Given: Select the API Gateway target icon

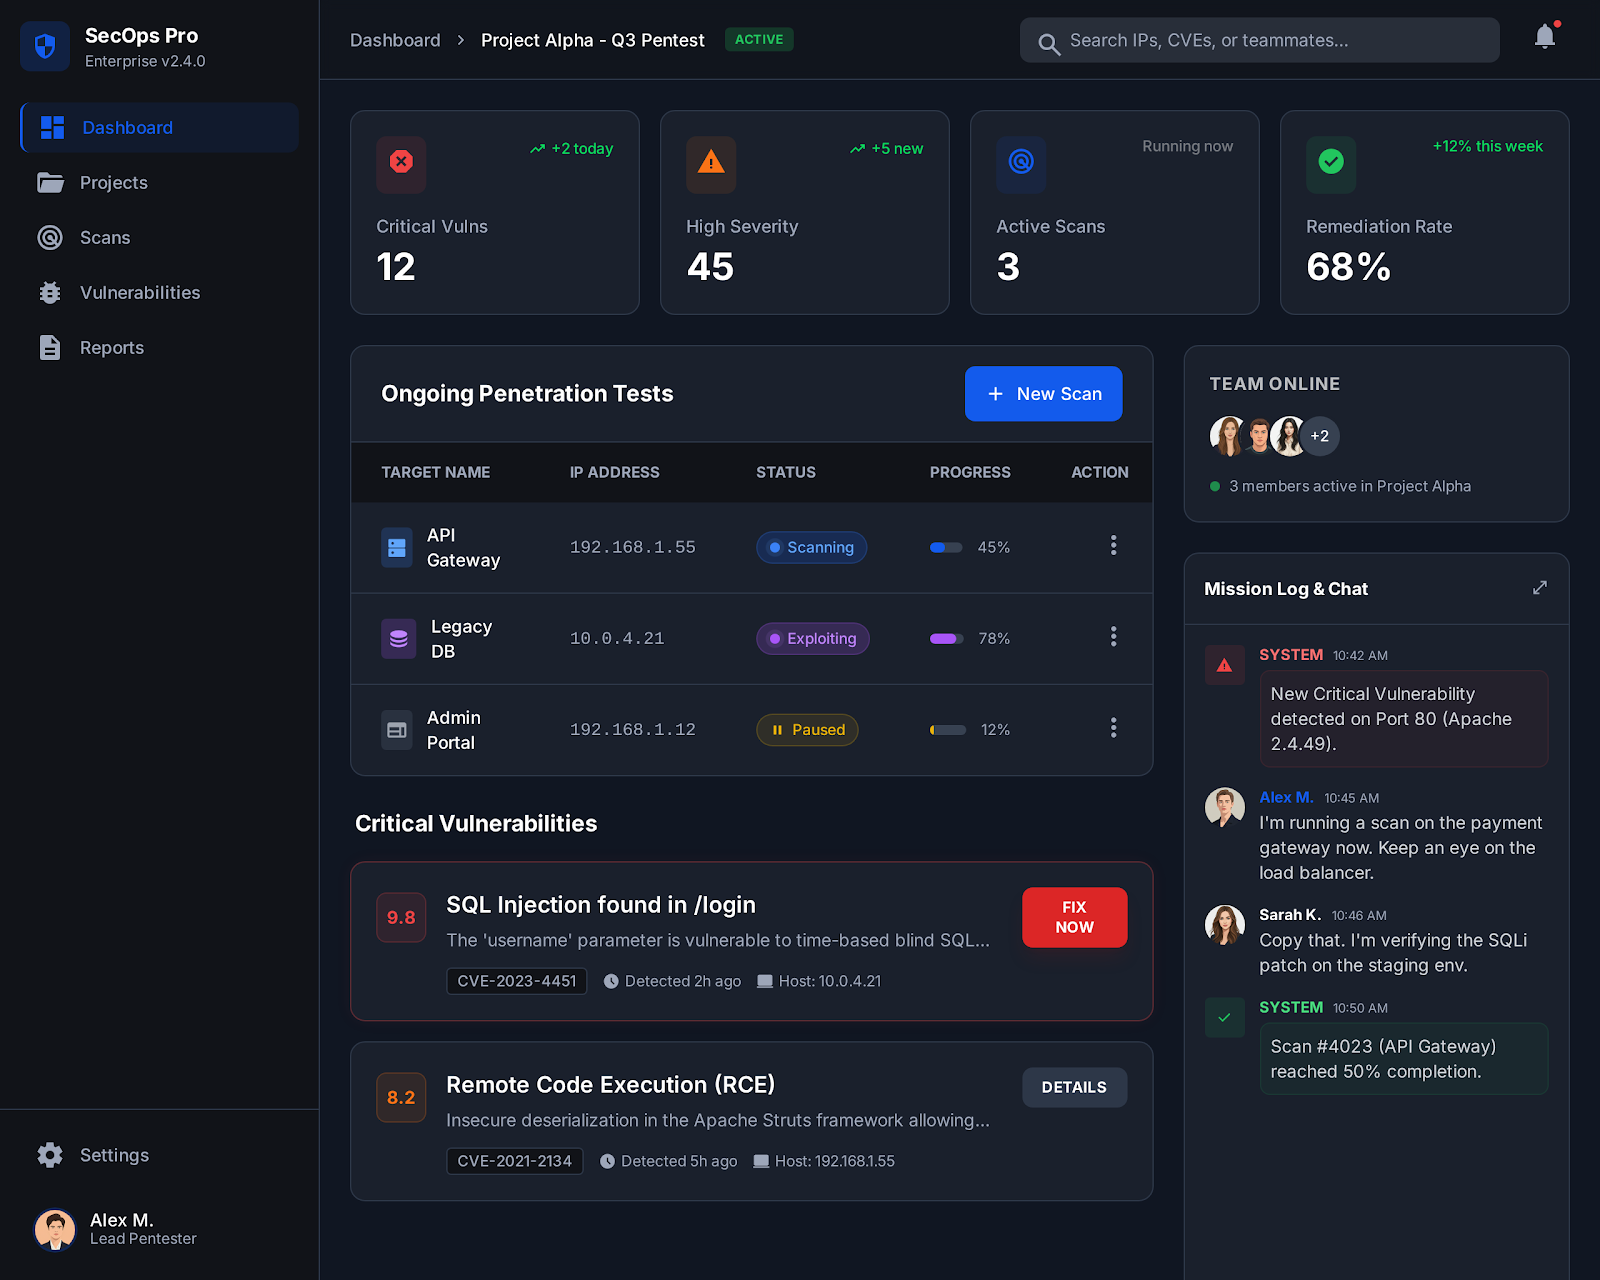Looking at the screenshot, I should click(397, 547).
